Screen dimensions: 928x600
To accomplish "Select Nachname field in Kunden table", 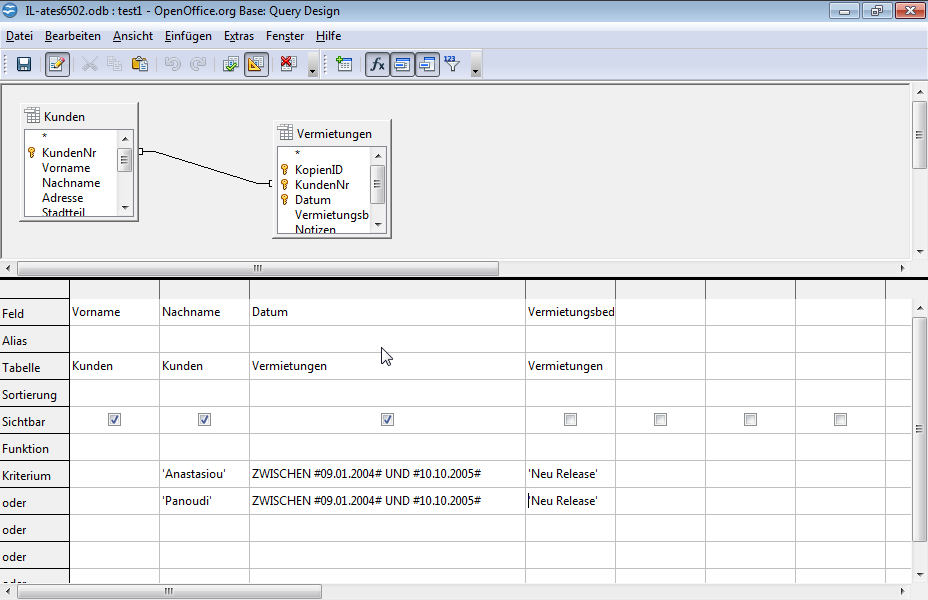I will (x=71, y=183).
